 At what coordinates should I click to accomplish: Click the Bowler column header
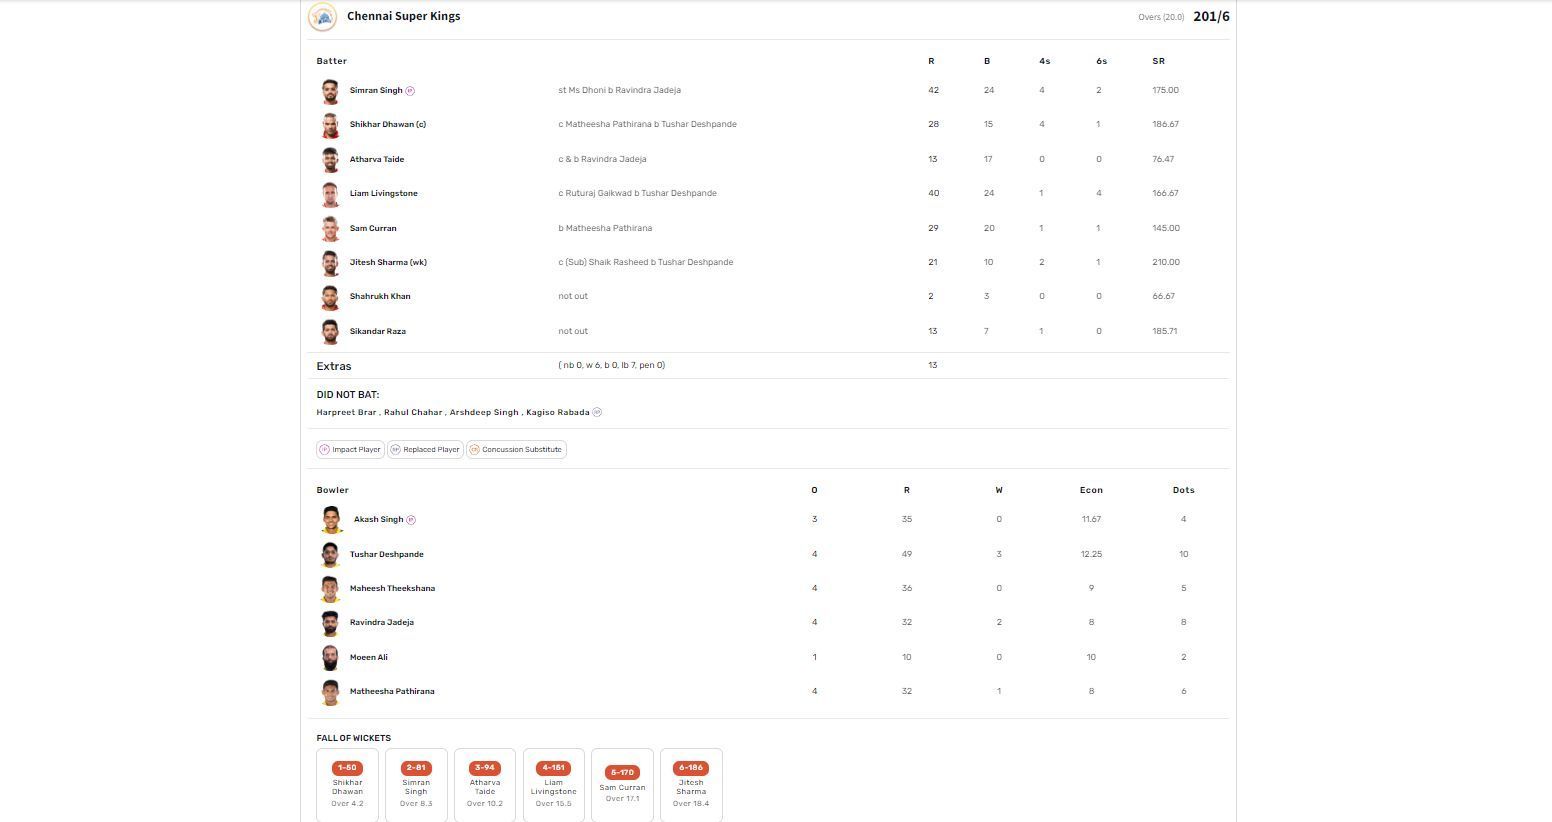(x=333, y=491)
